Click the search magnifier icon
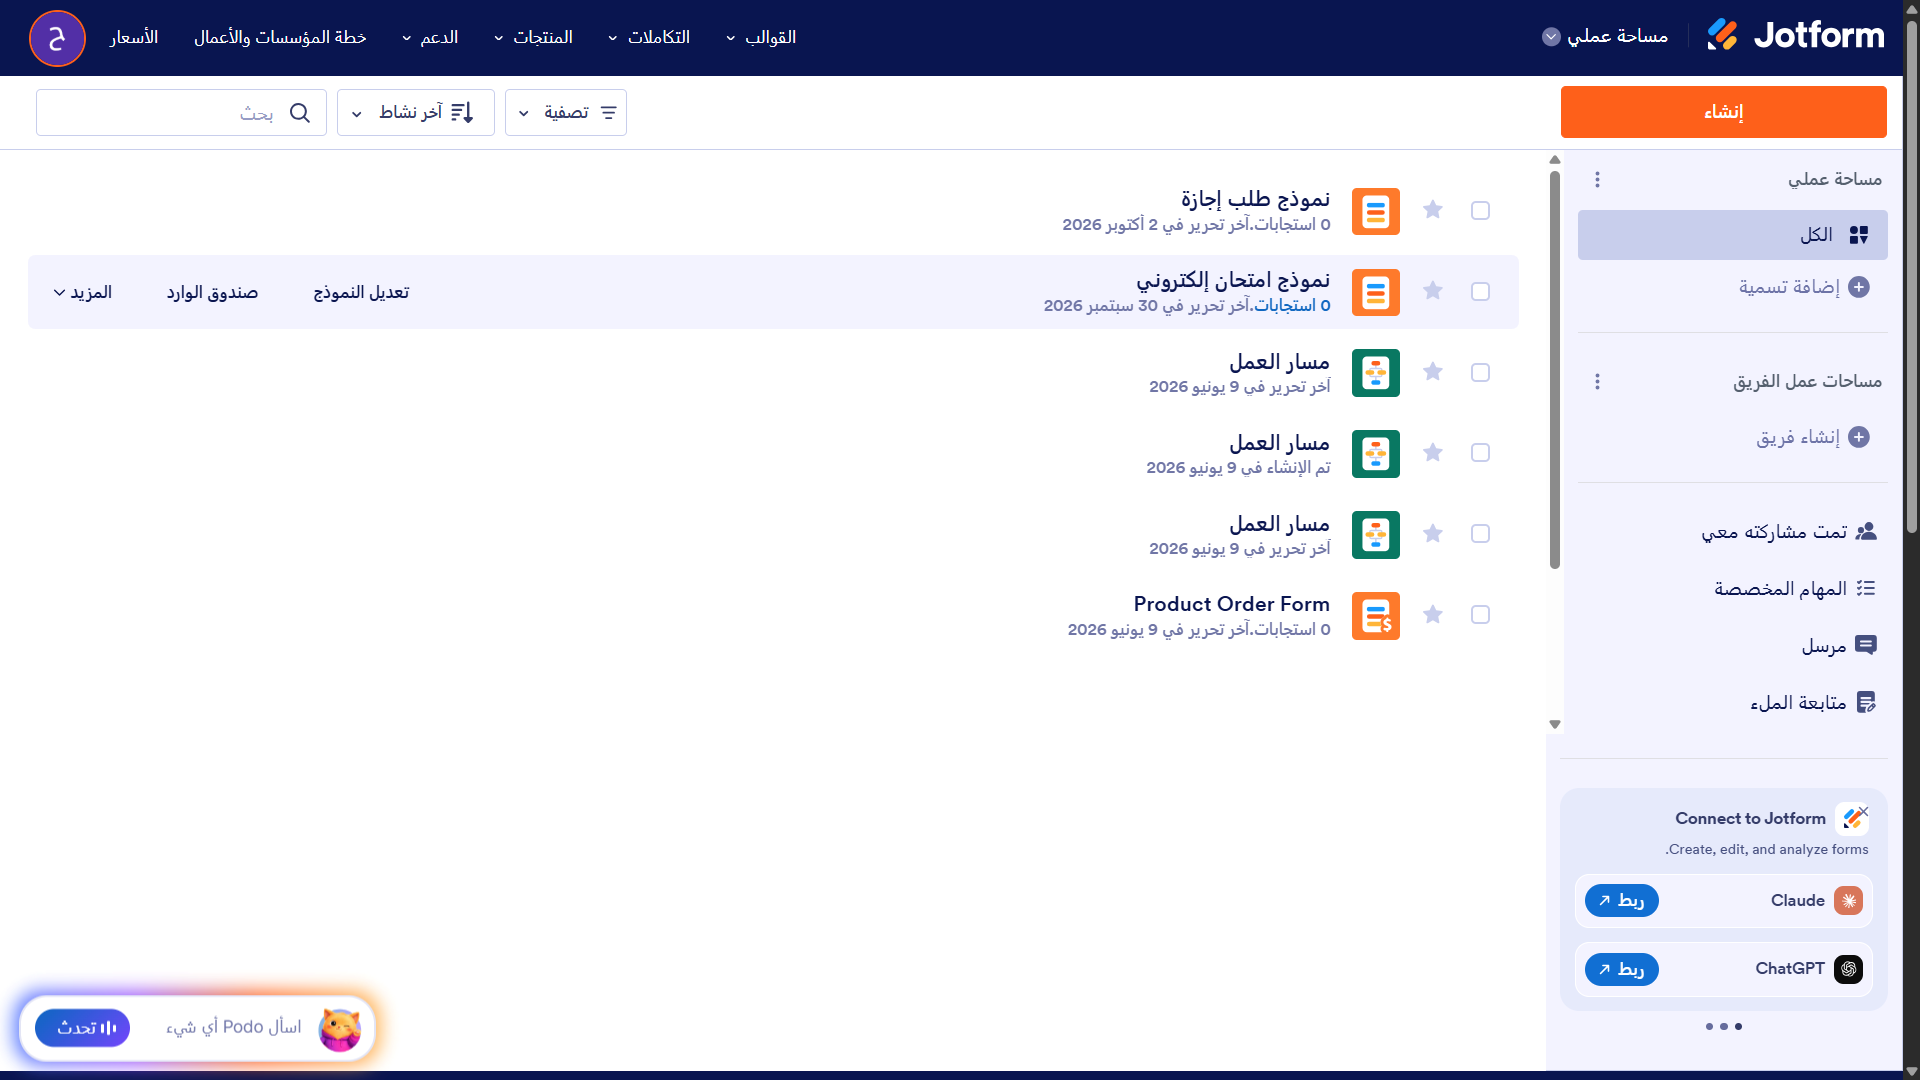This screenshot has height=1080, width=1920. tap(300, 113)
